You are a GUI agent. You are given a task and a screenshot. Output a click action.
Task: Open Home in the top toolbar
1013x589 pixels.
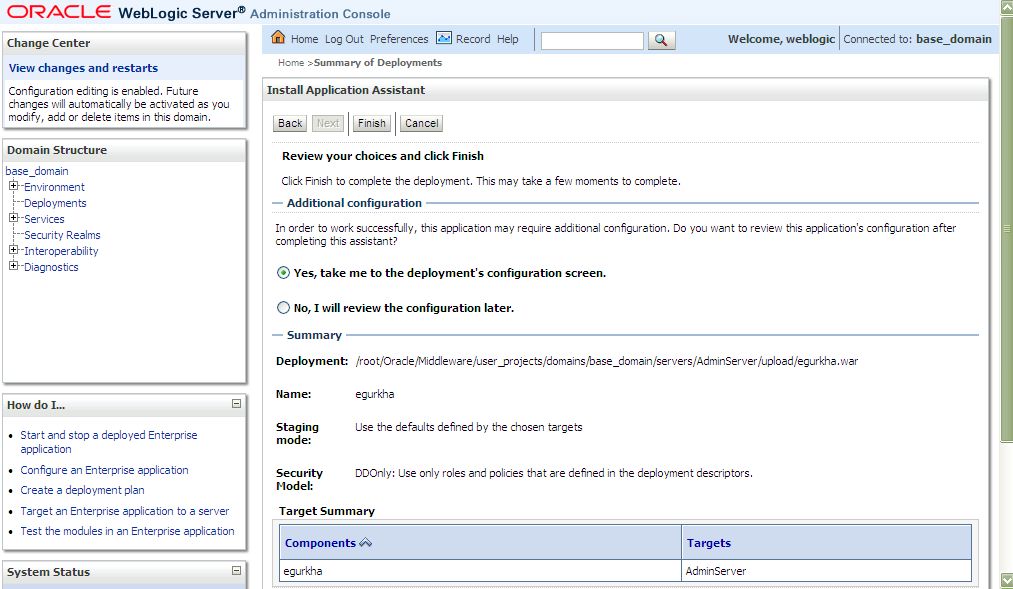coord(304,39)
